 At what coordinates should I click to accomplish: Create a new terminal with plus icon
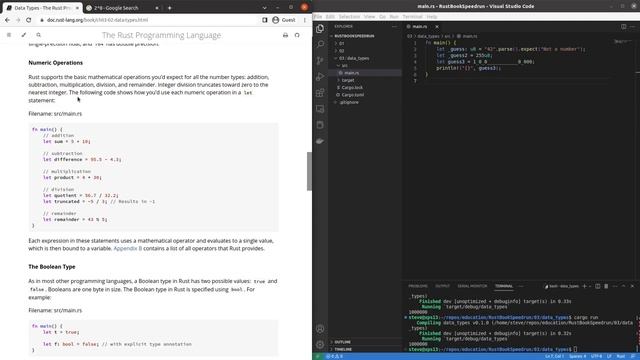(584, 286)
